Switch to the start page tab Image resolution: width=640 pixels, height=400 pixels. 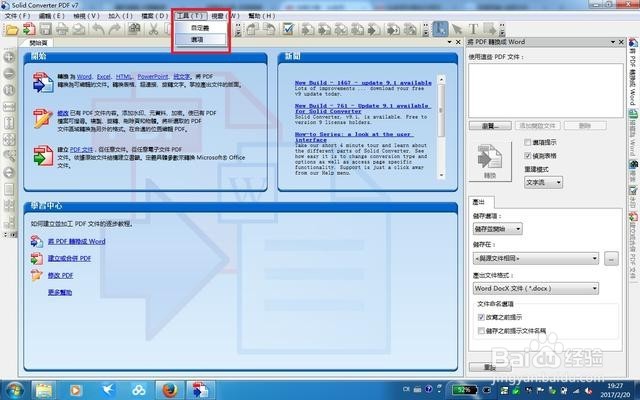tap(38, 43)
